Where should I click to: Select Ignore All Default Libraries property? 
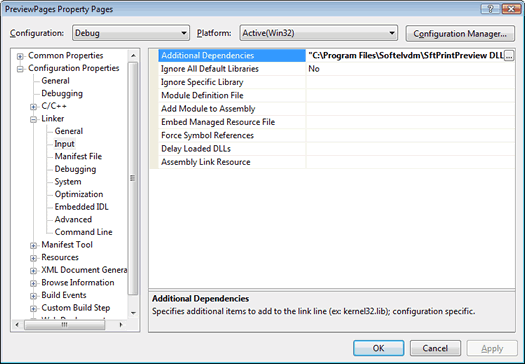coord(210,69)
